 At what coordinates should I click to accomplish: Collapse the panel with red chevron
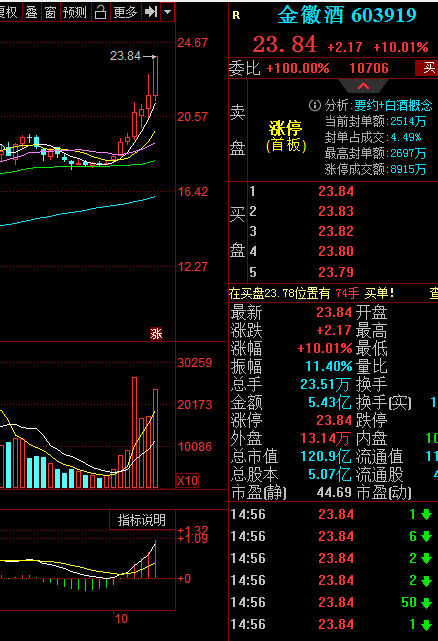pyautogui.click(x=363, y=86)
